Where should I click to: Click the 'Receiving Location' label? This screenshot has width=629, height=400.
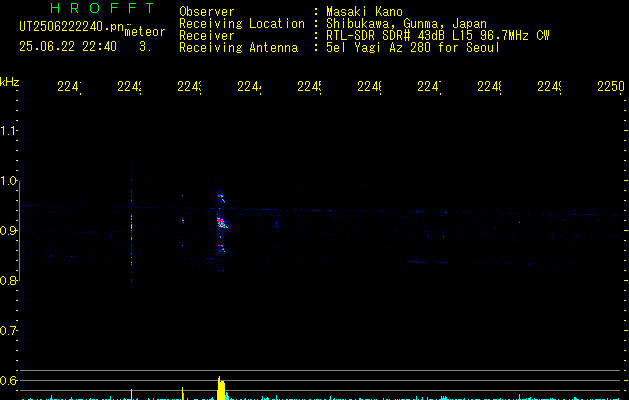[242, 24]
